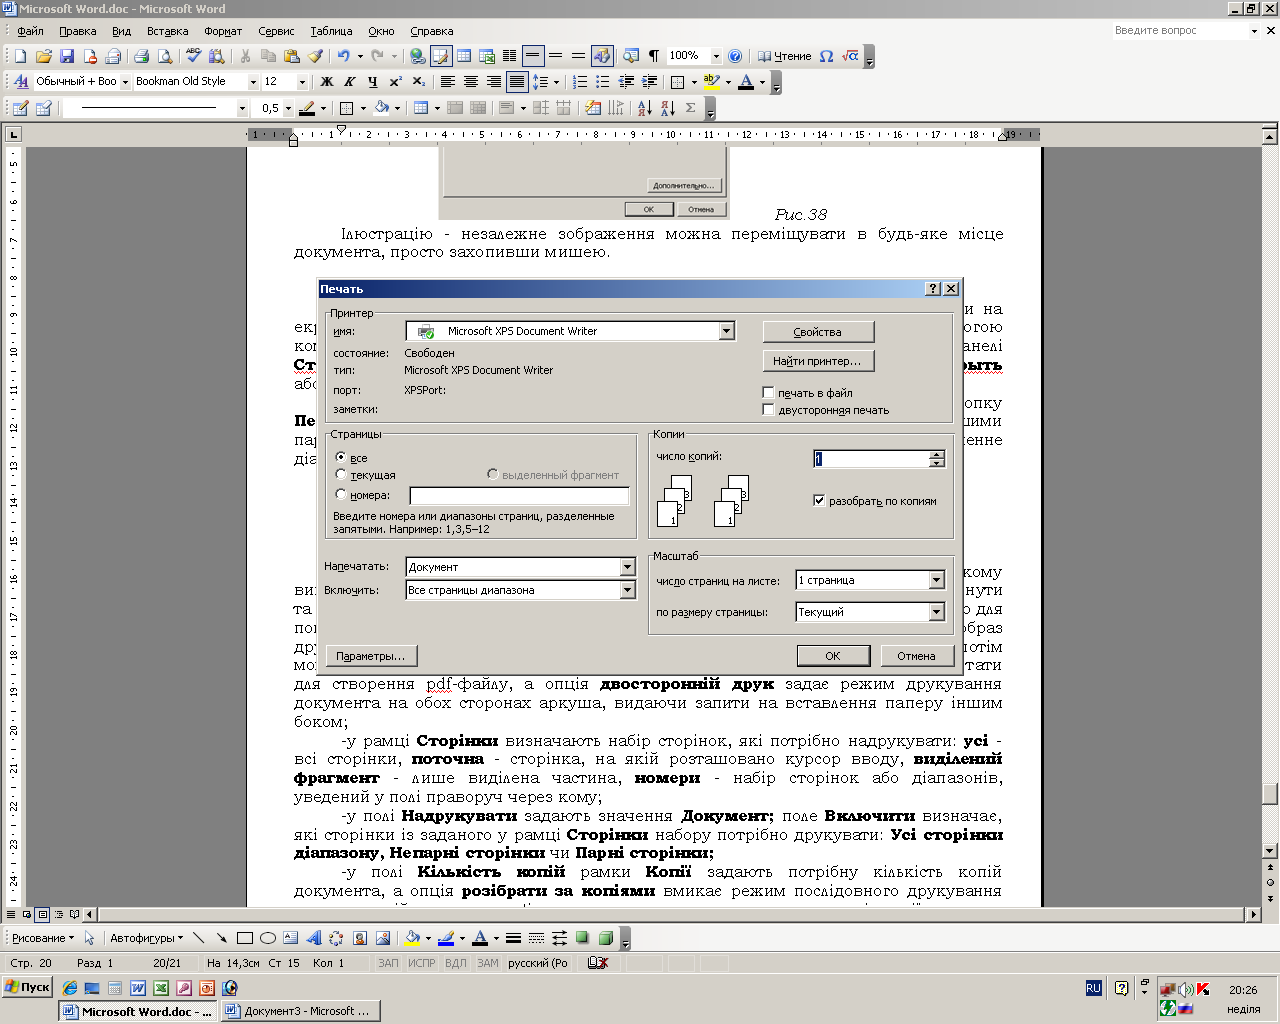This screenshot has height=1024, width=1280.
Task: Click the Пуск start button
Action: [x=27, y=987]
